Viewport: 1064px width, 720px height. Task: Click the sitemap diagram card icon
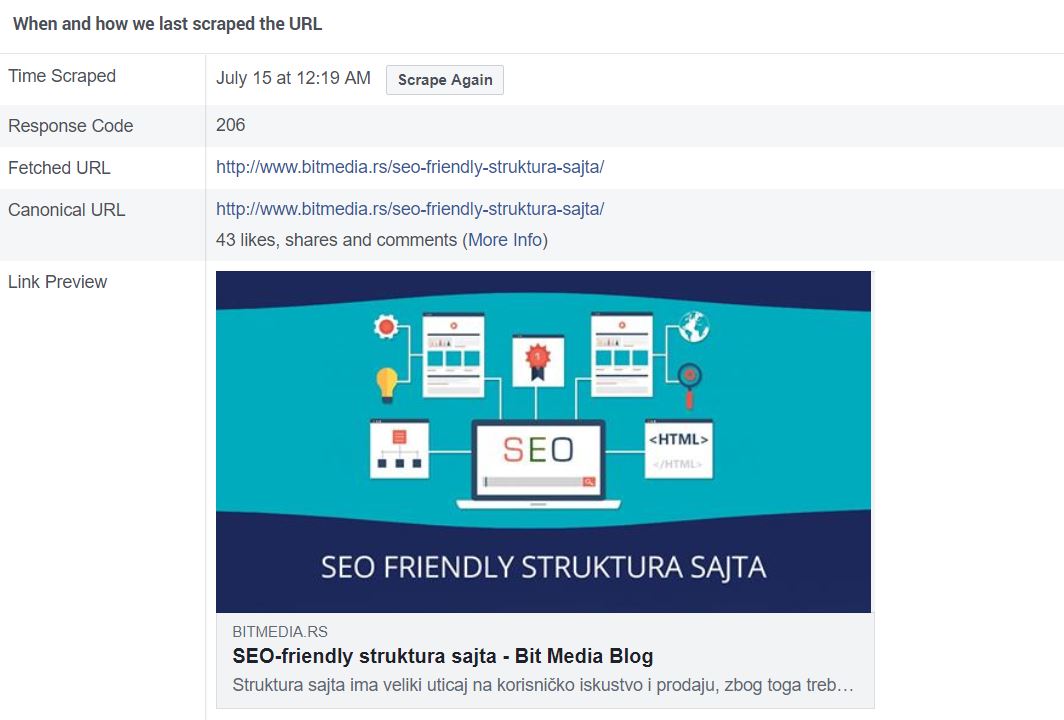point(399,448)
